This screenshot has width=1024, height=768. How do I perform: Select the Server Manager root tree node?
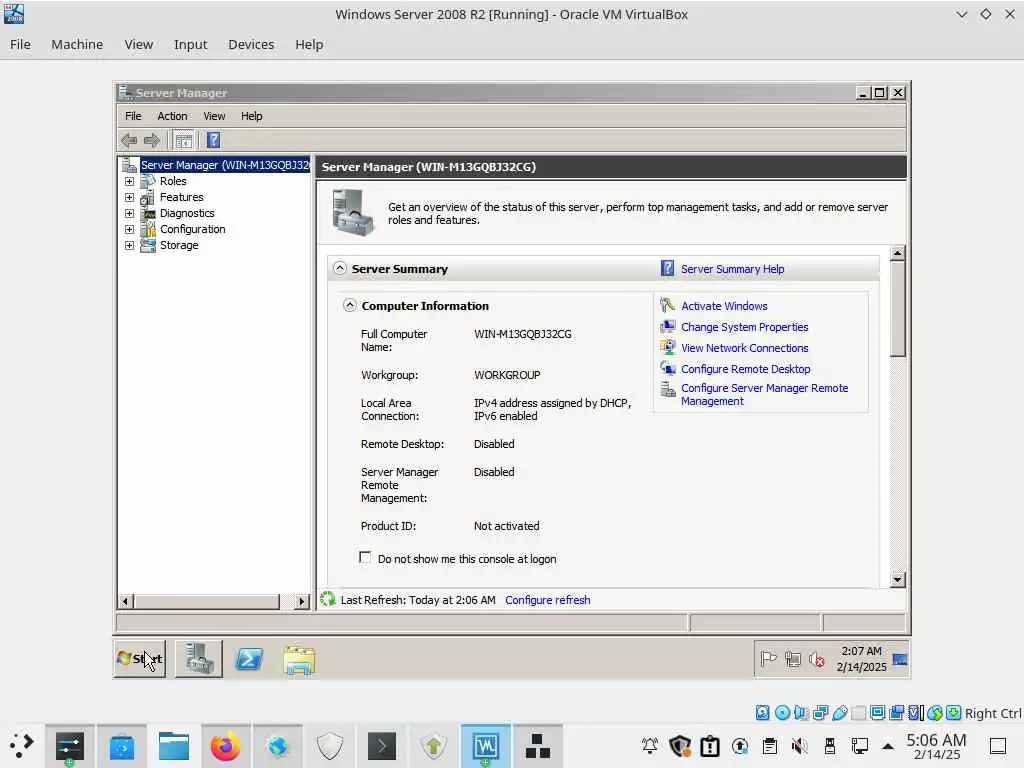coord(225,165)
